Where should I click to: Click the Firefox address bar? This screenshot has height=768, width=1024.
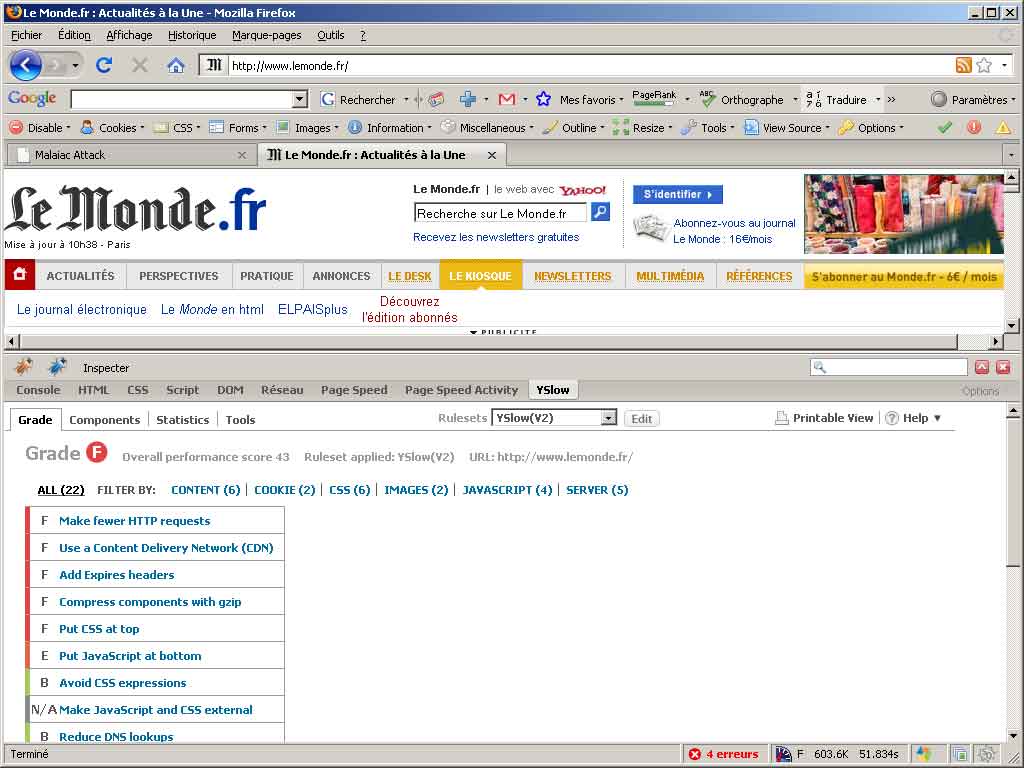pyautogui.click(x=588, y=65)
